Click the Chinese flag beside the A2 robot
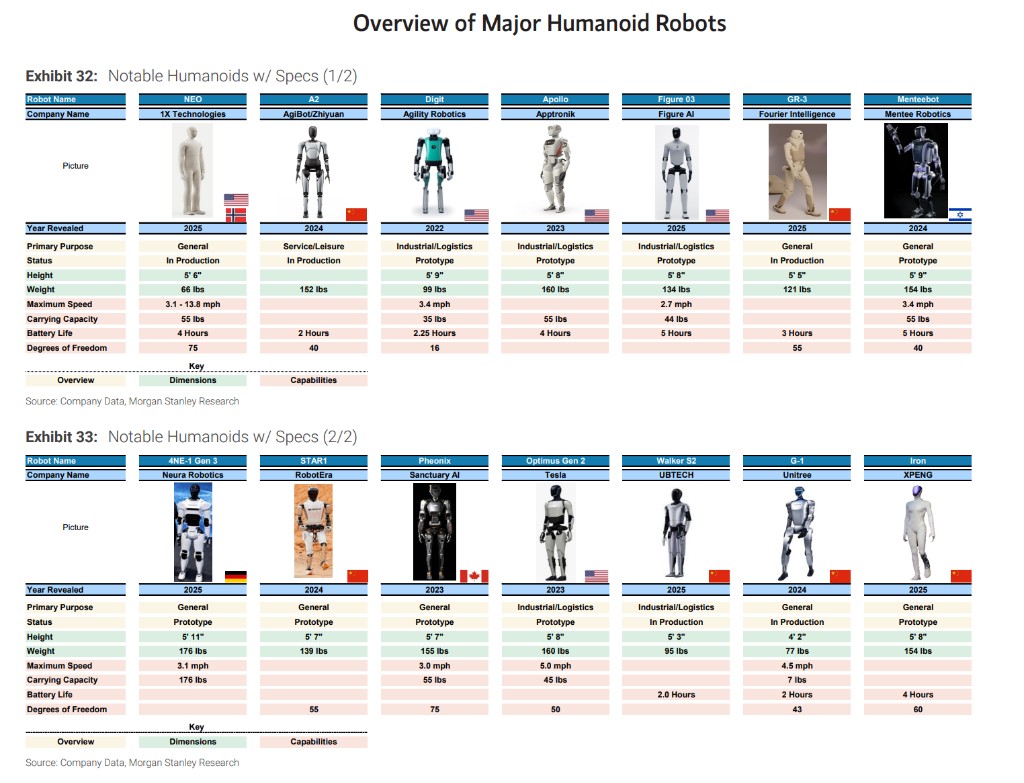 [356, 214]
